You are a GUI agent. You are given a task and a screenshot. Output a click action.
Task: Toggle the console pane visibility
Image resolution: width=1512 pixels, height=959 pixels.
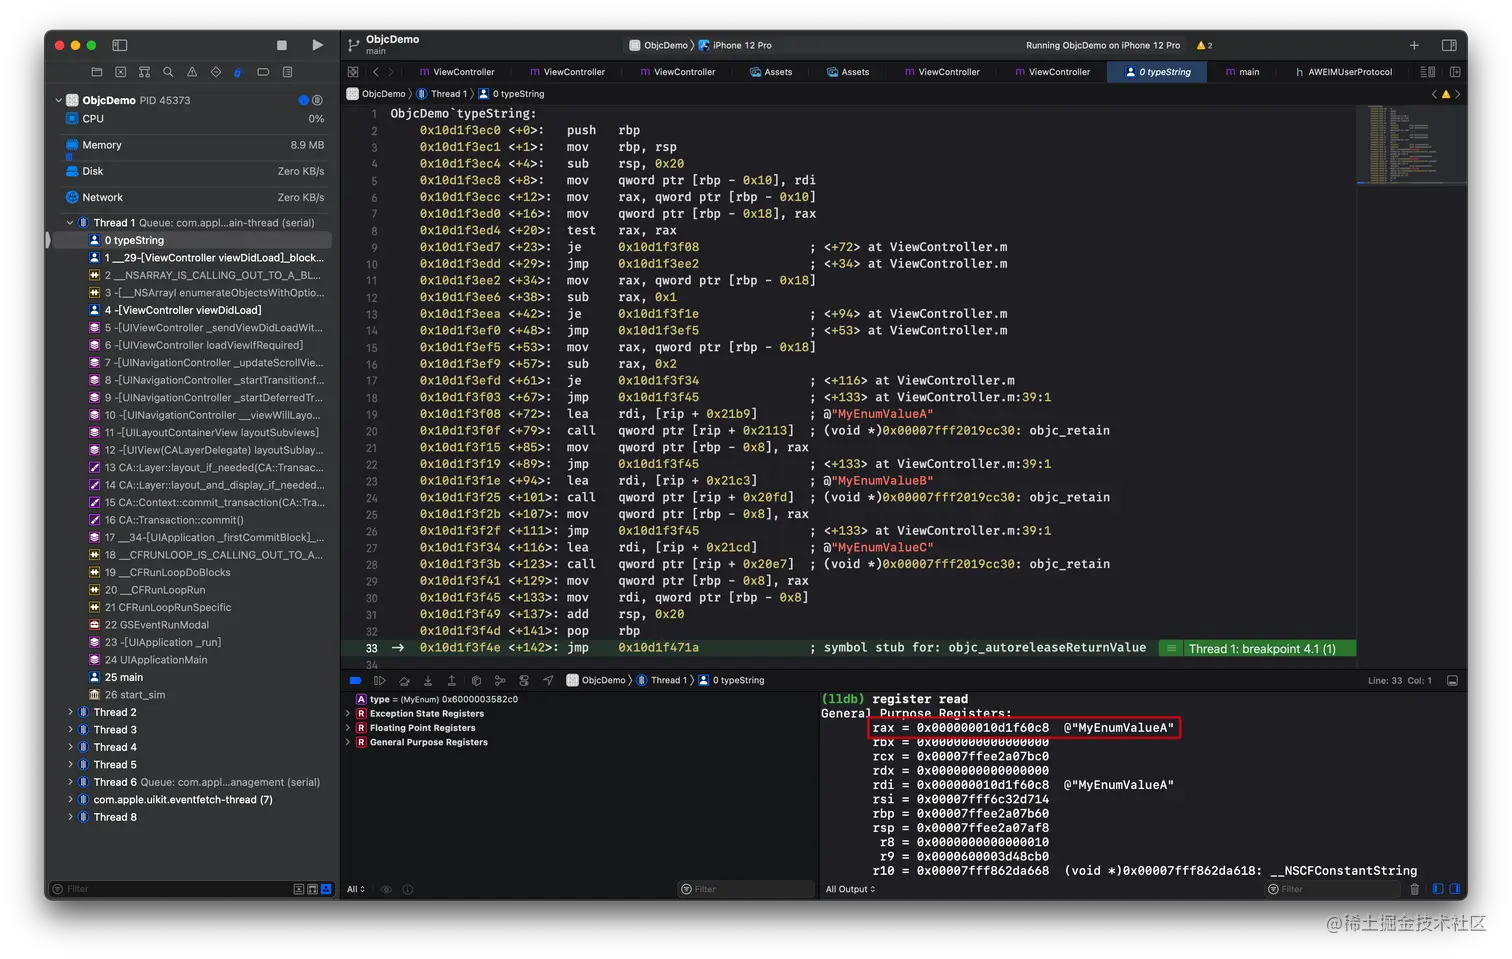click(1455, 889)
